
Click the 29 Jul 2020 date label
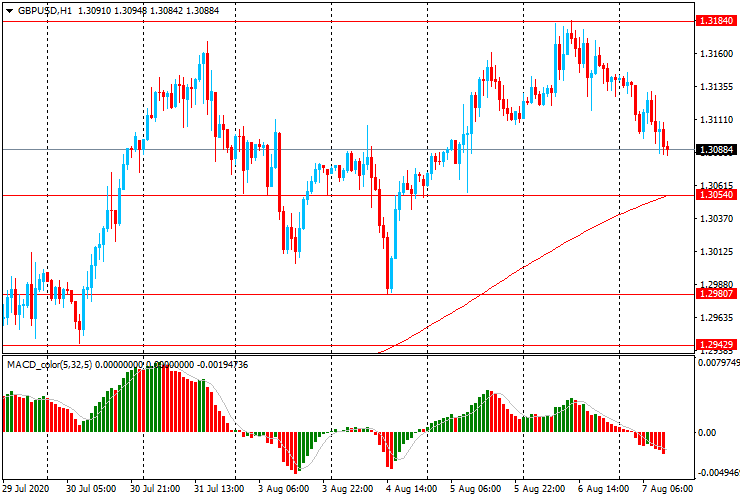tap(26, 488)
